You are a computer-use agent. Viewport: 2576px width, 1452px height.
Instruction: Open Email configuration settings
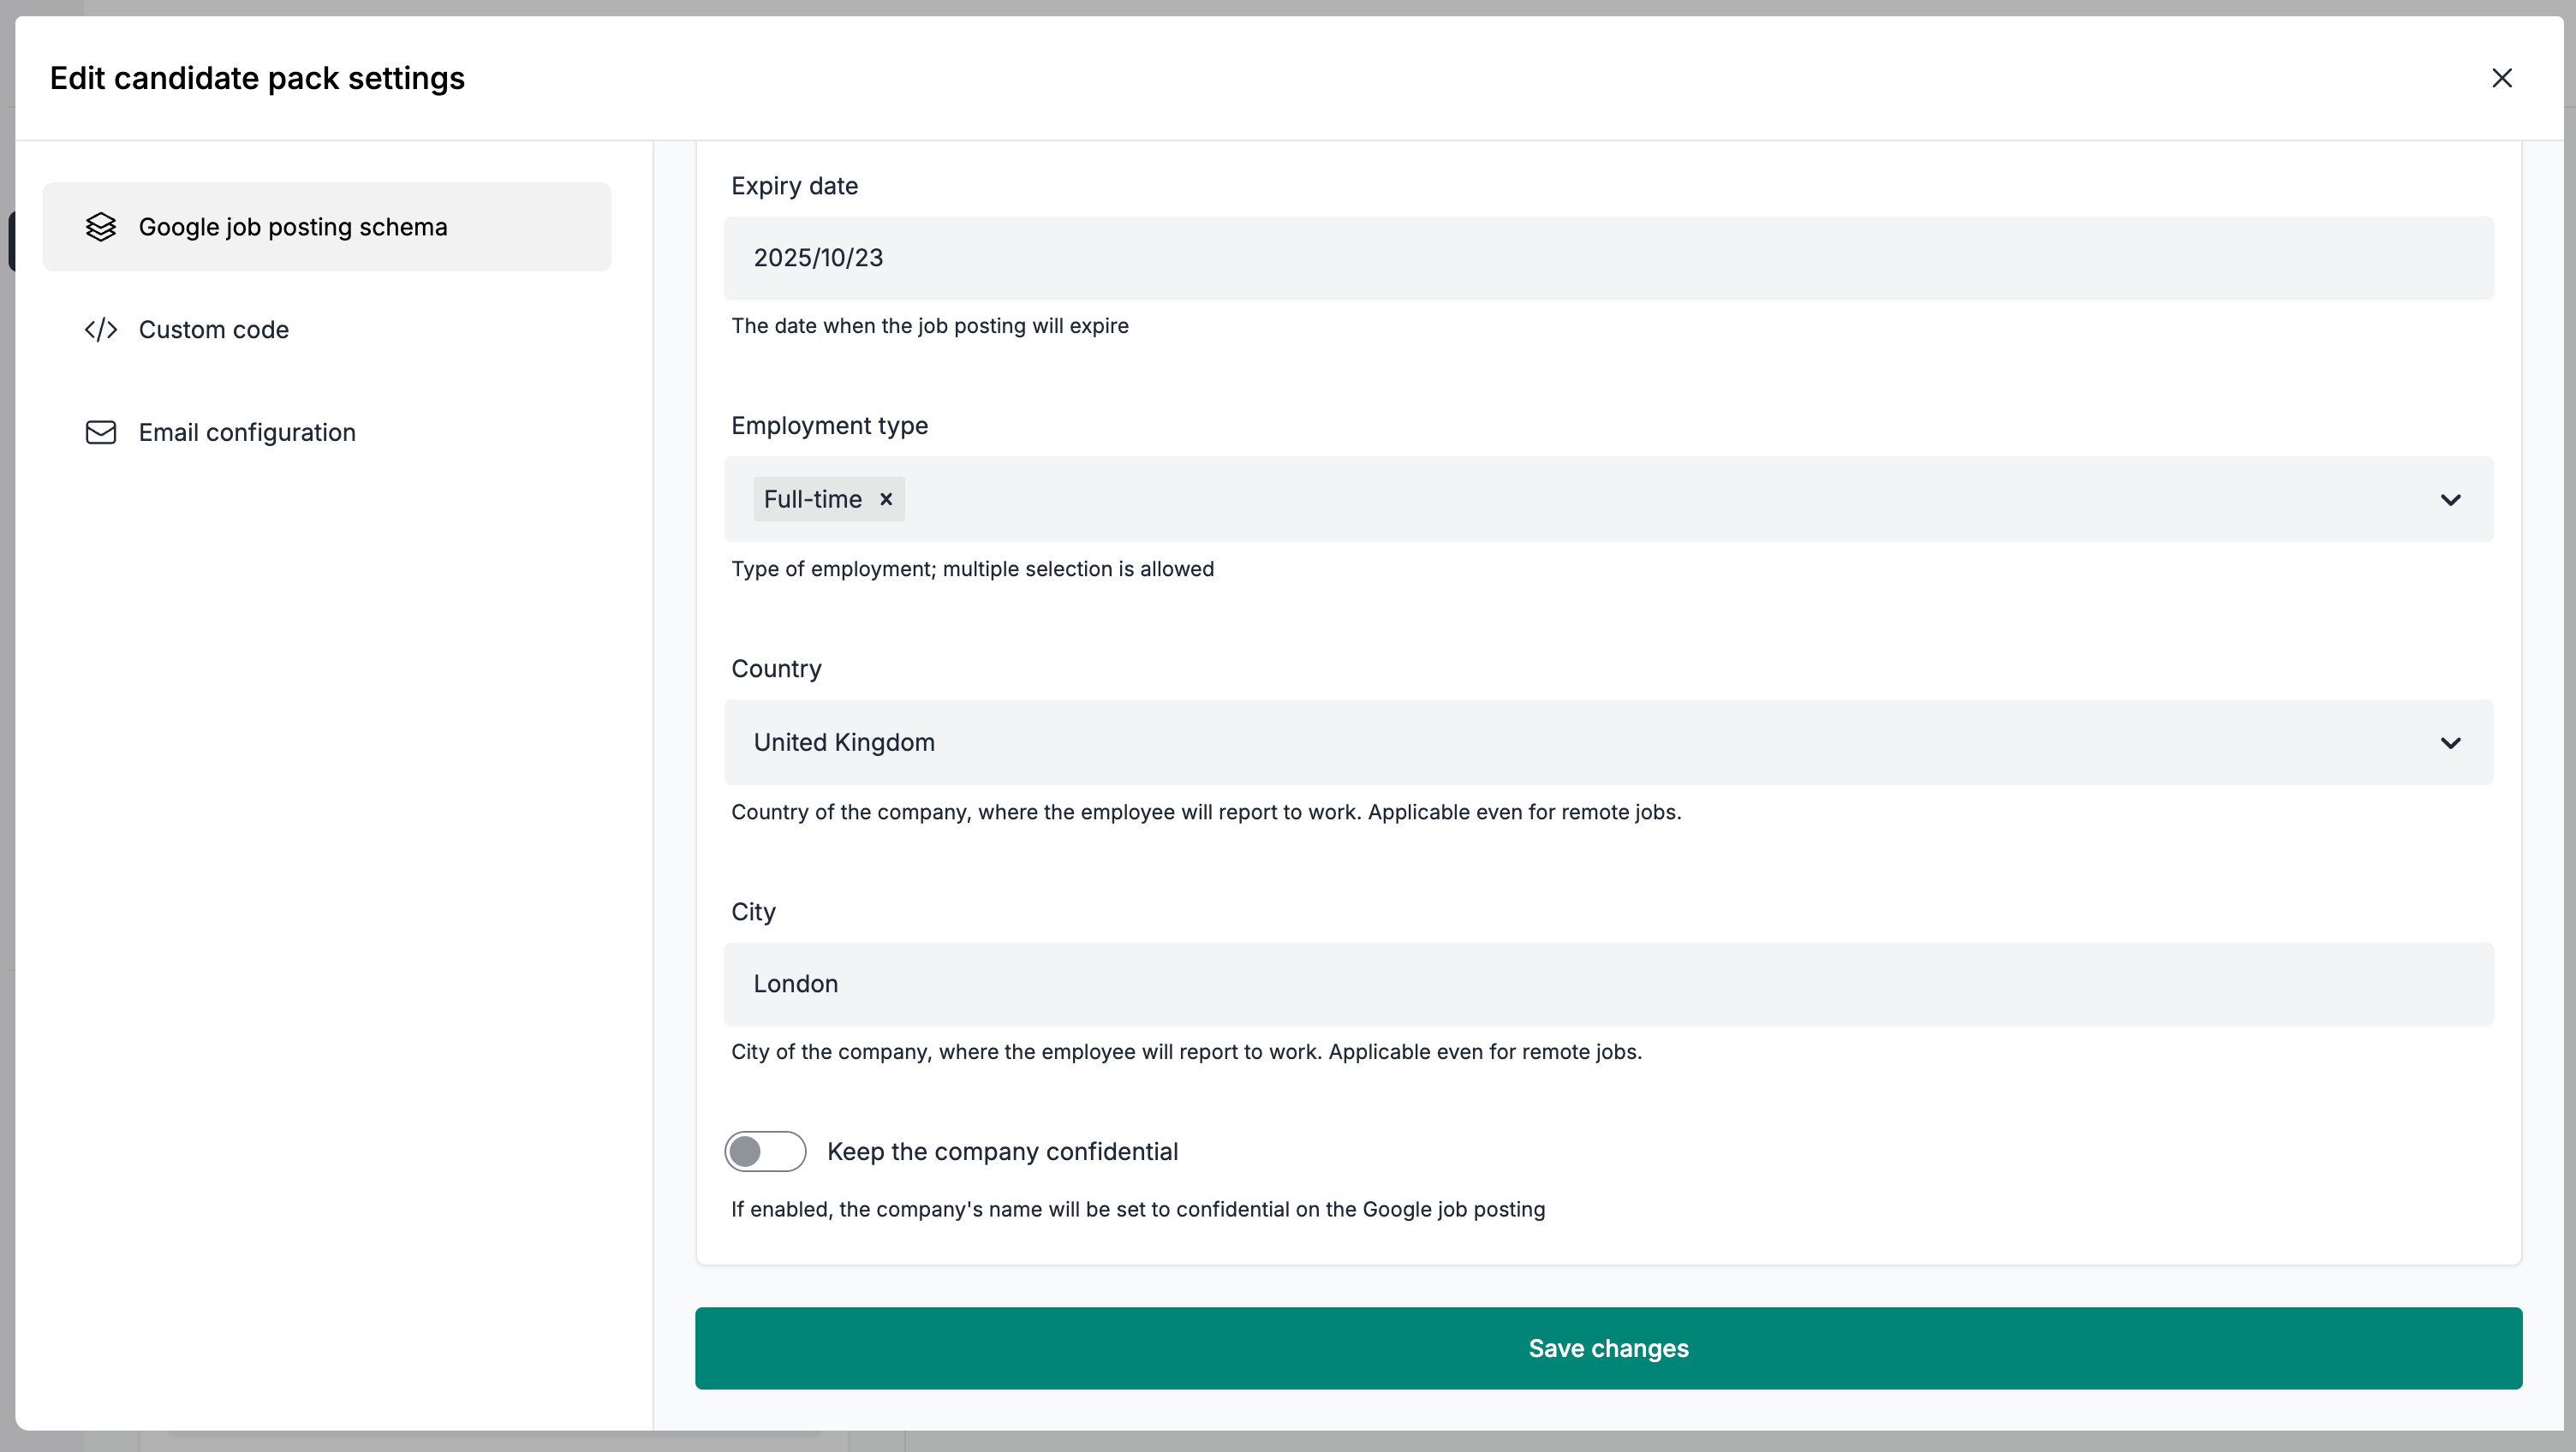click(247, 432)
